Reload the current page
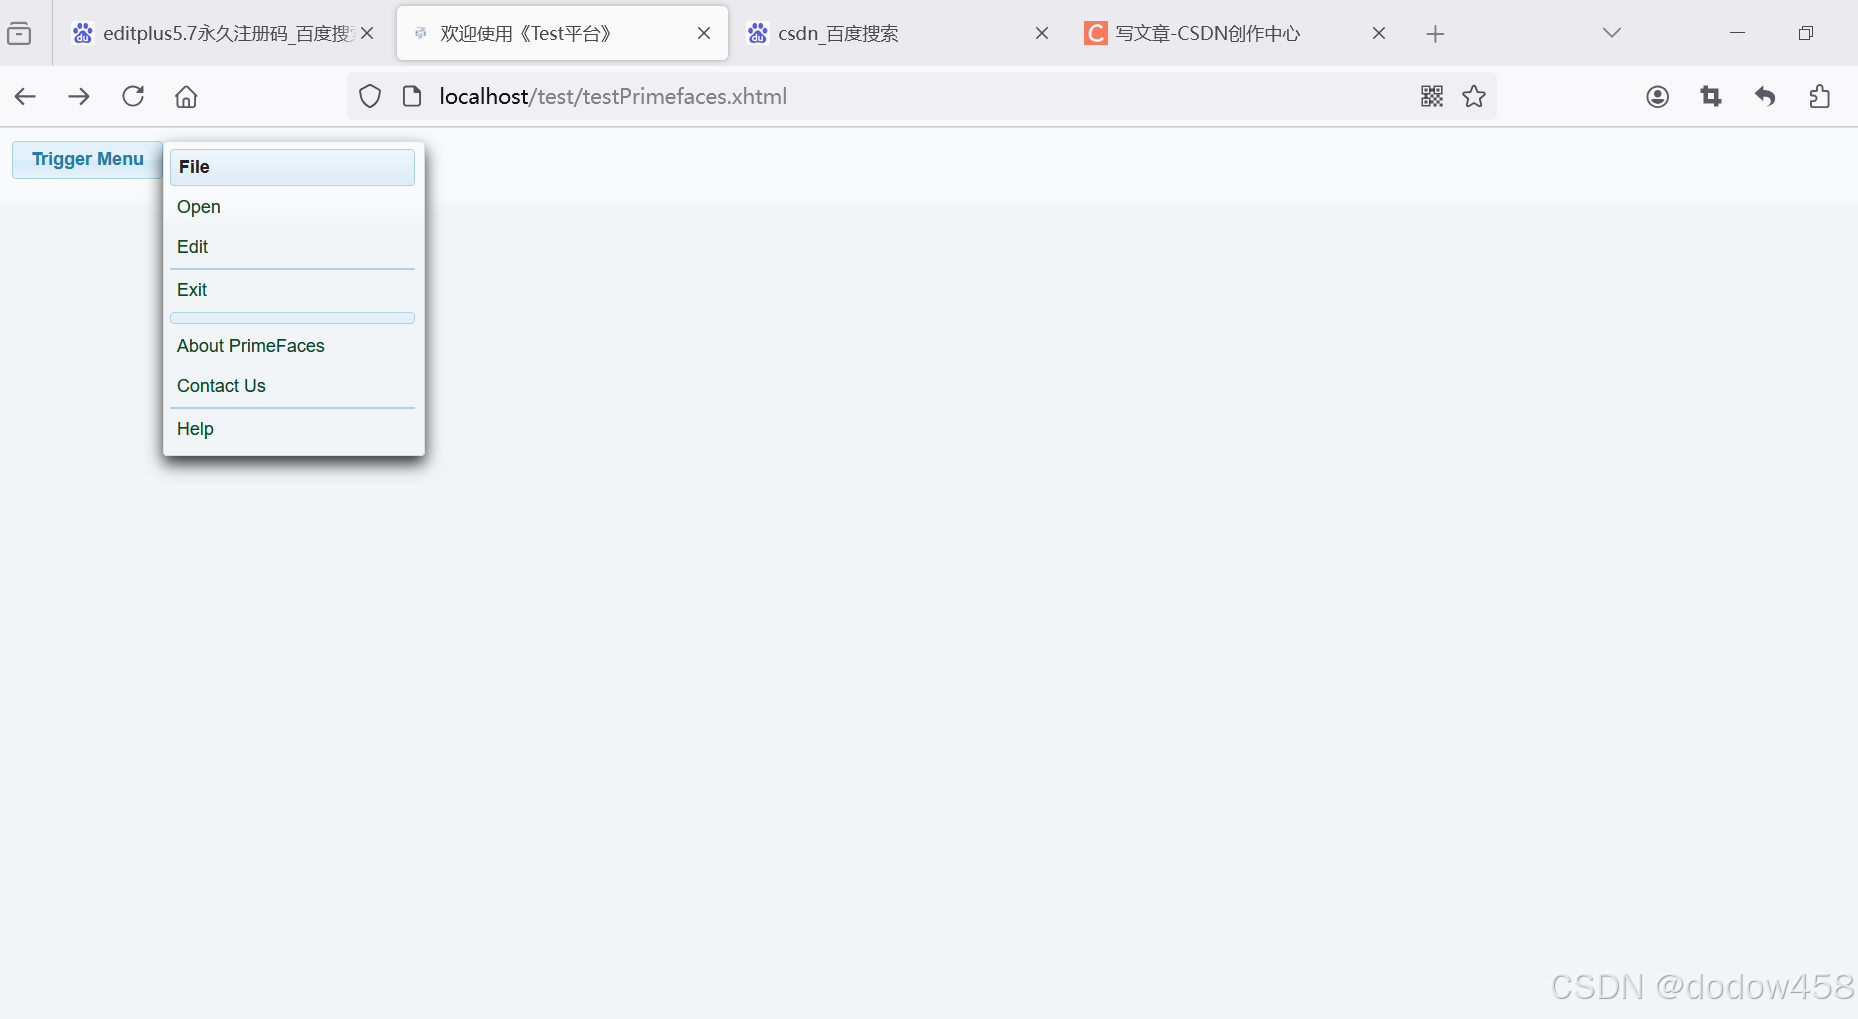 tap(133, 96)
